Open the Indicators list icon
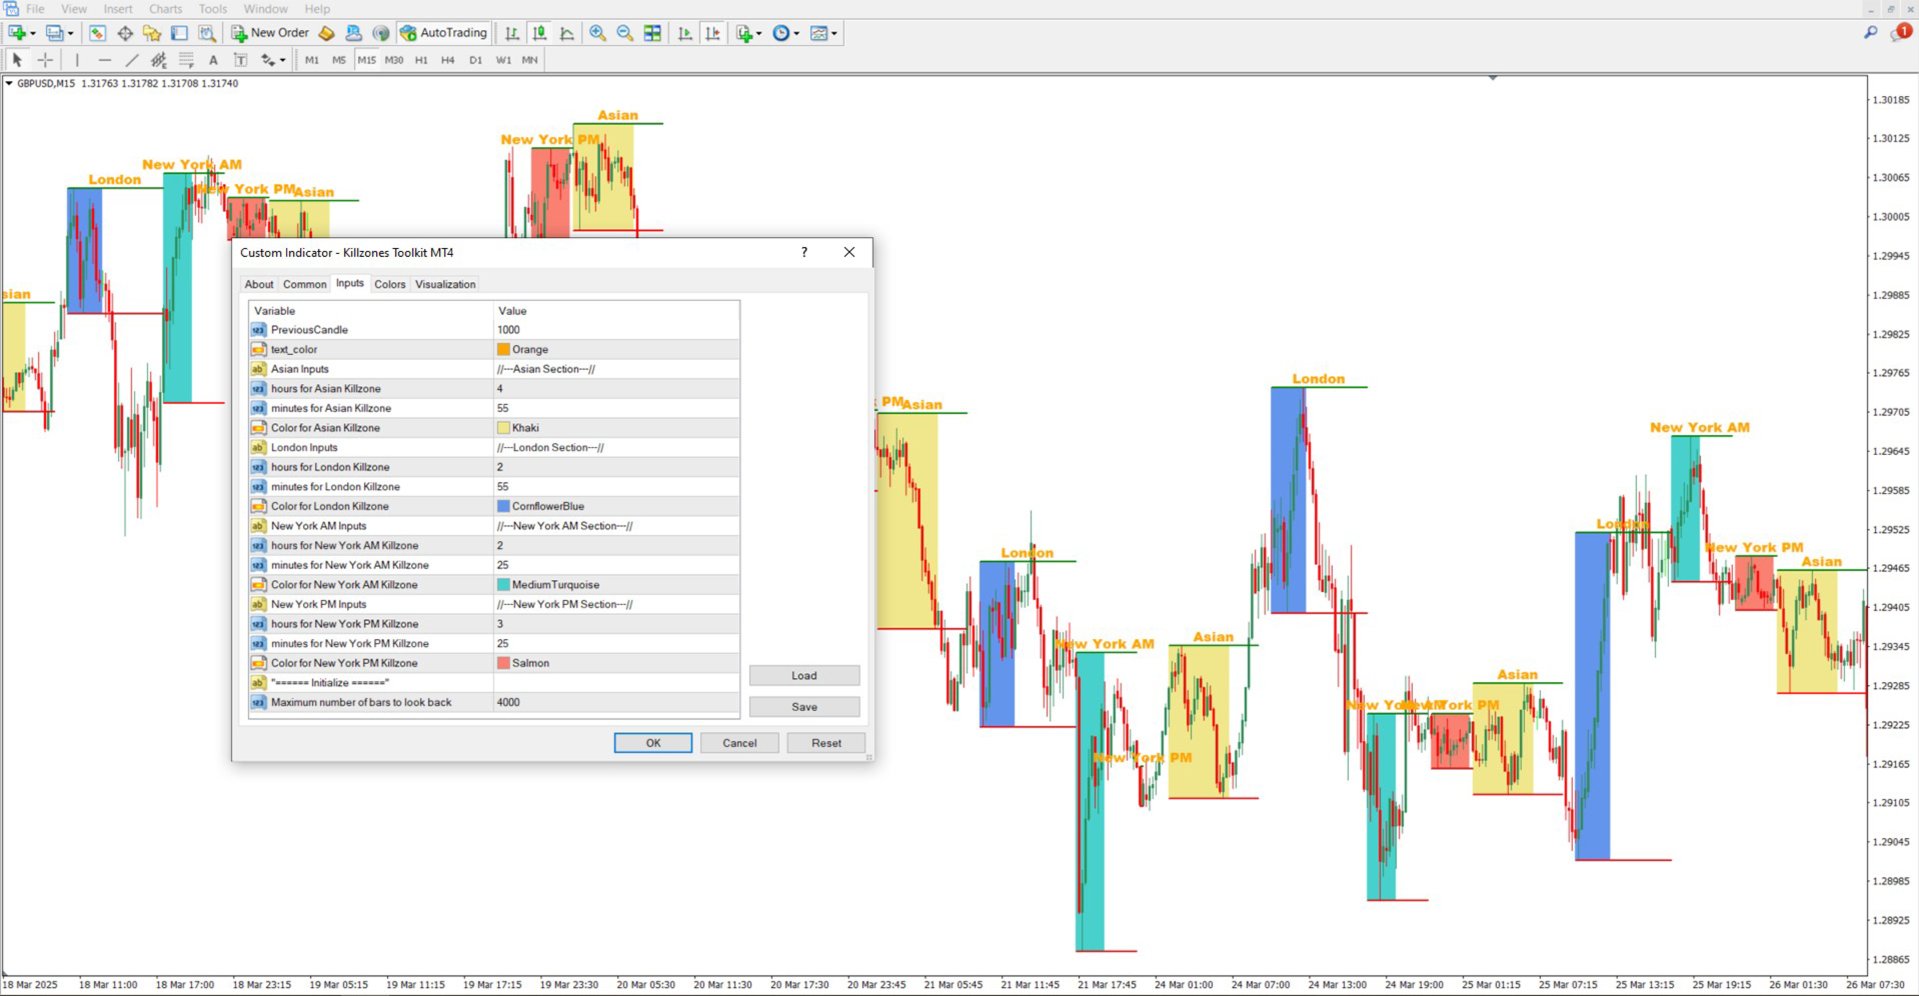Screen dimensions: 1919x996 click(744, 33)
